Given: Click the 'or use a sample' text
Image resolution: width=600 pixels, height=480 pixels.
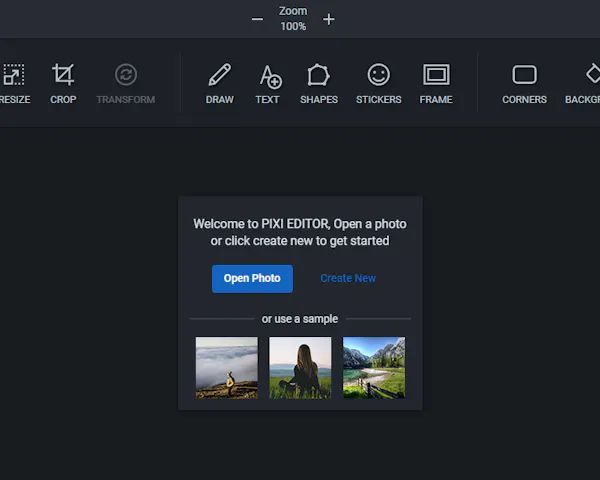Looking at the screenshot, I should pos(300,319).
